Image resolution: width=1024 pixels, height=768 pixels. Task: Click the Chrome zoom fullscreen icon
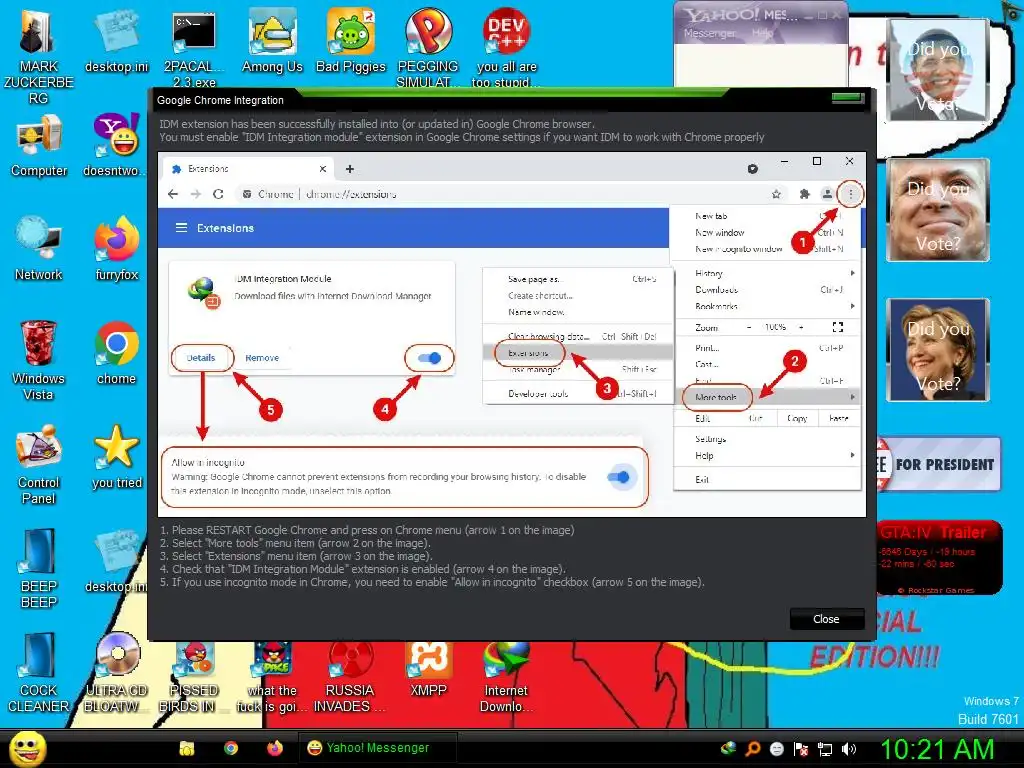click(x=838, y=327)
